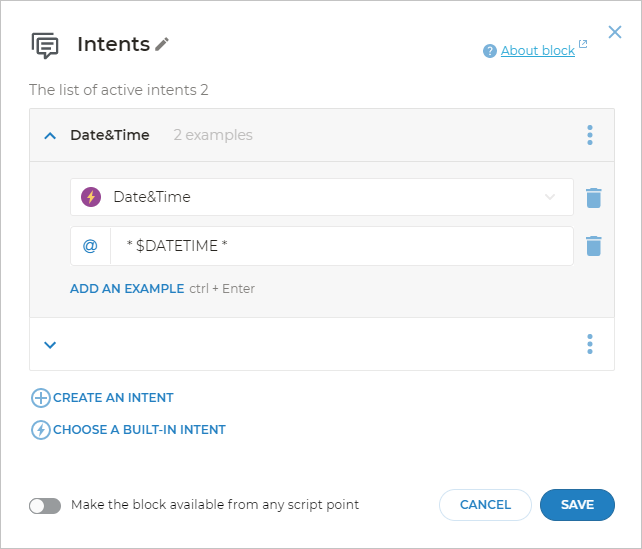This screenshot has height=549, width=642.
Task: Click the * $DATETIME * example field
Action: tap(340, 245)
